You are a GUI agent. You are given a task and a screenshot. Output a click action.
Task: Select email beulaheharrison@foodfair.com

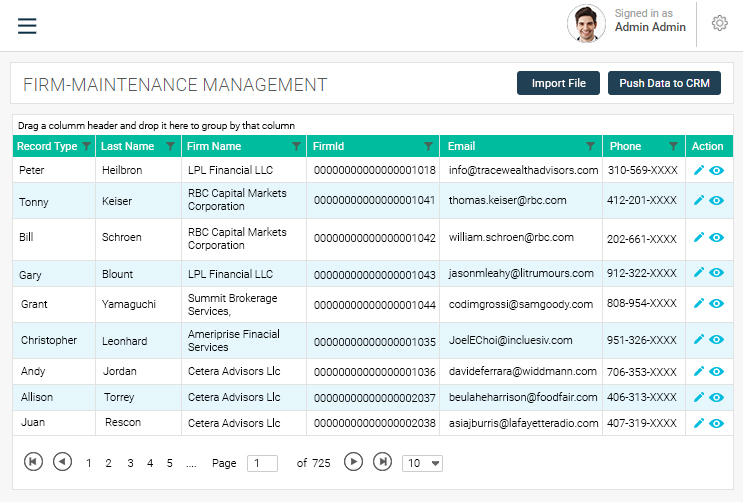point(523,397)
